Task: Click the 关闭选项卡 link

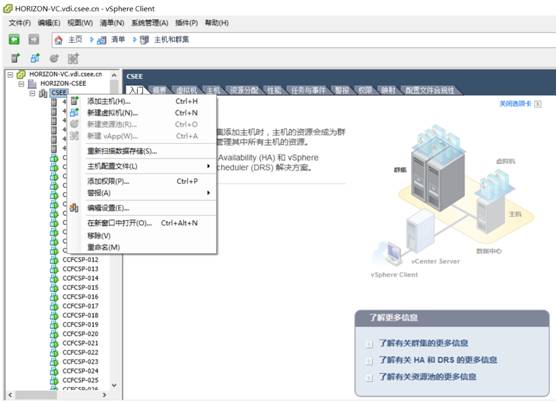Action: [515, 104]
